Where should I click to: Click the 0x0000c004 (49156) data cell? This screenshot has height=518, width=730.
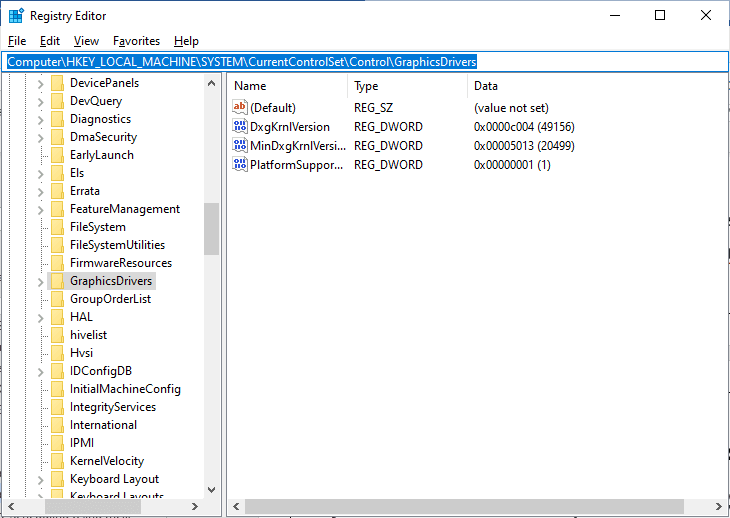(x=524, y=127)
